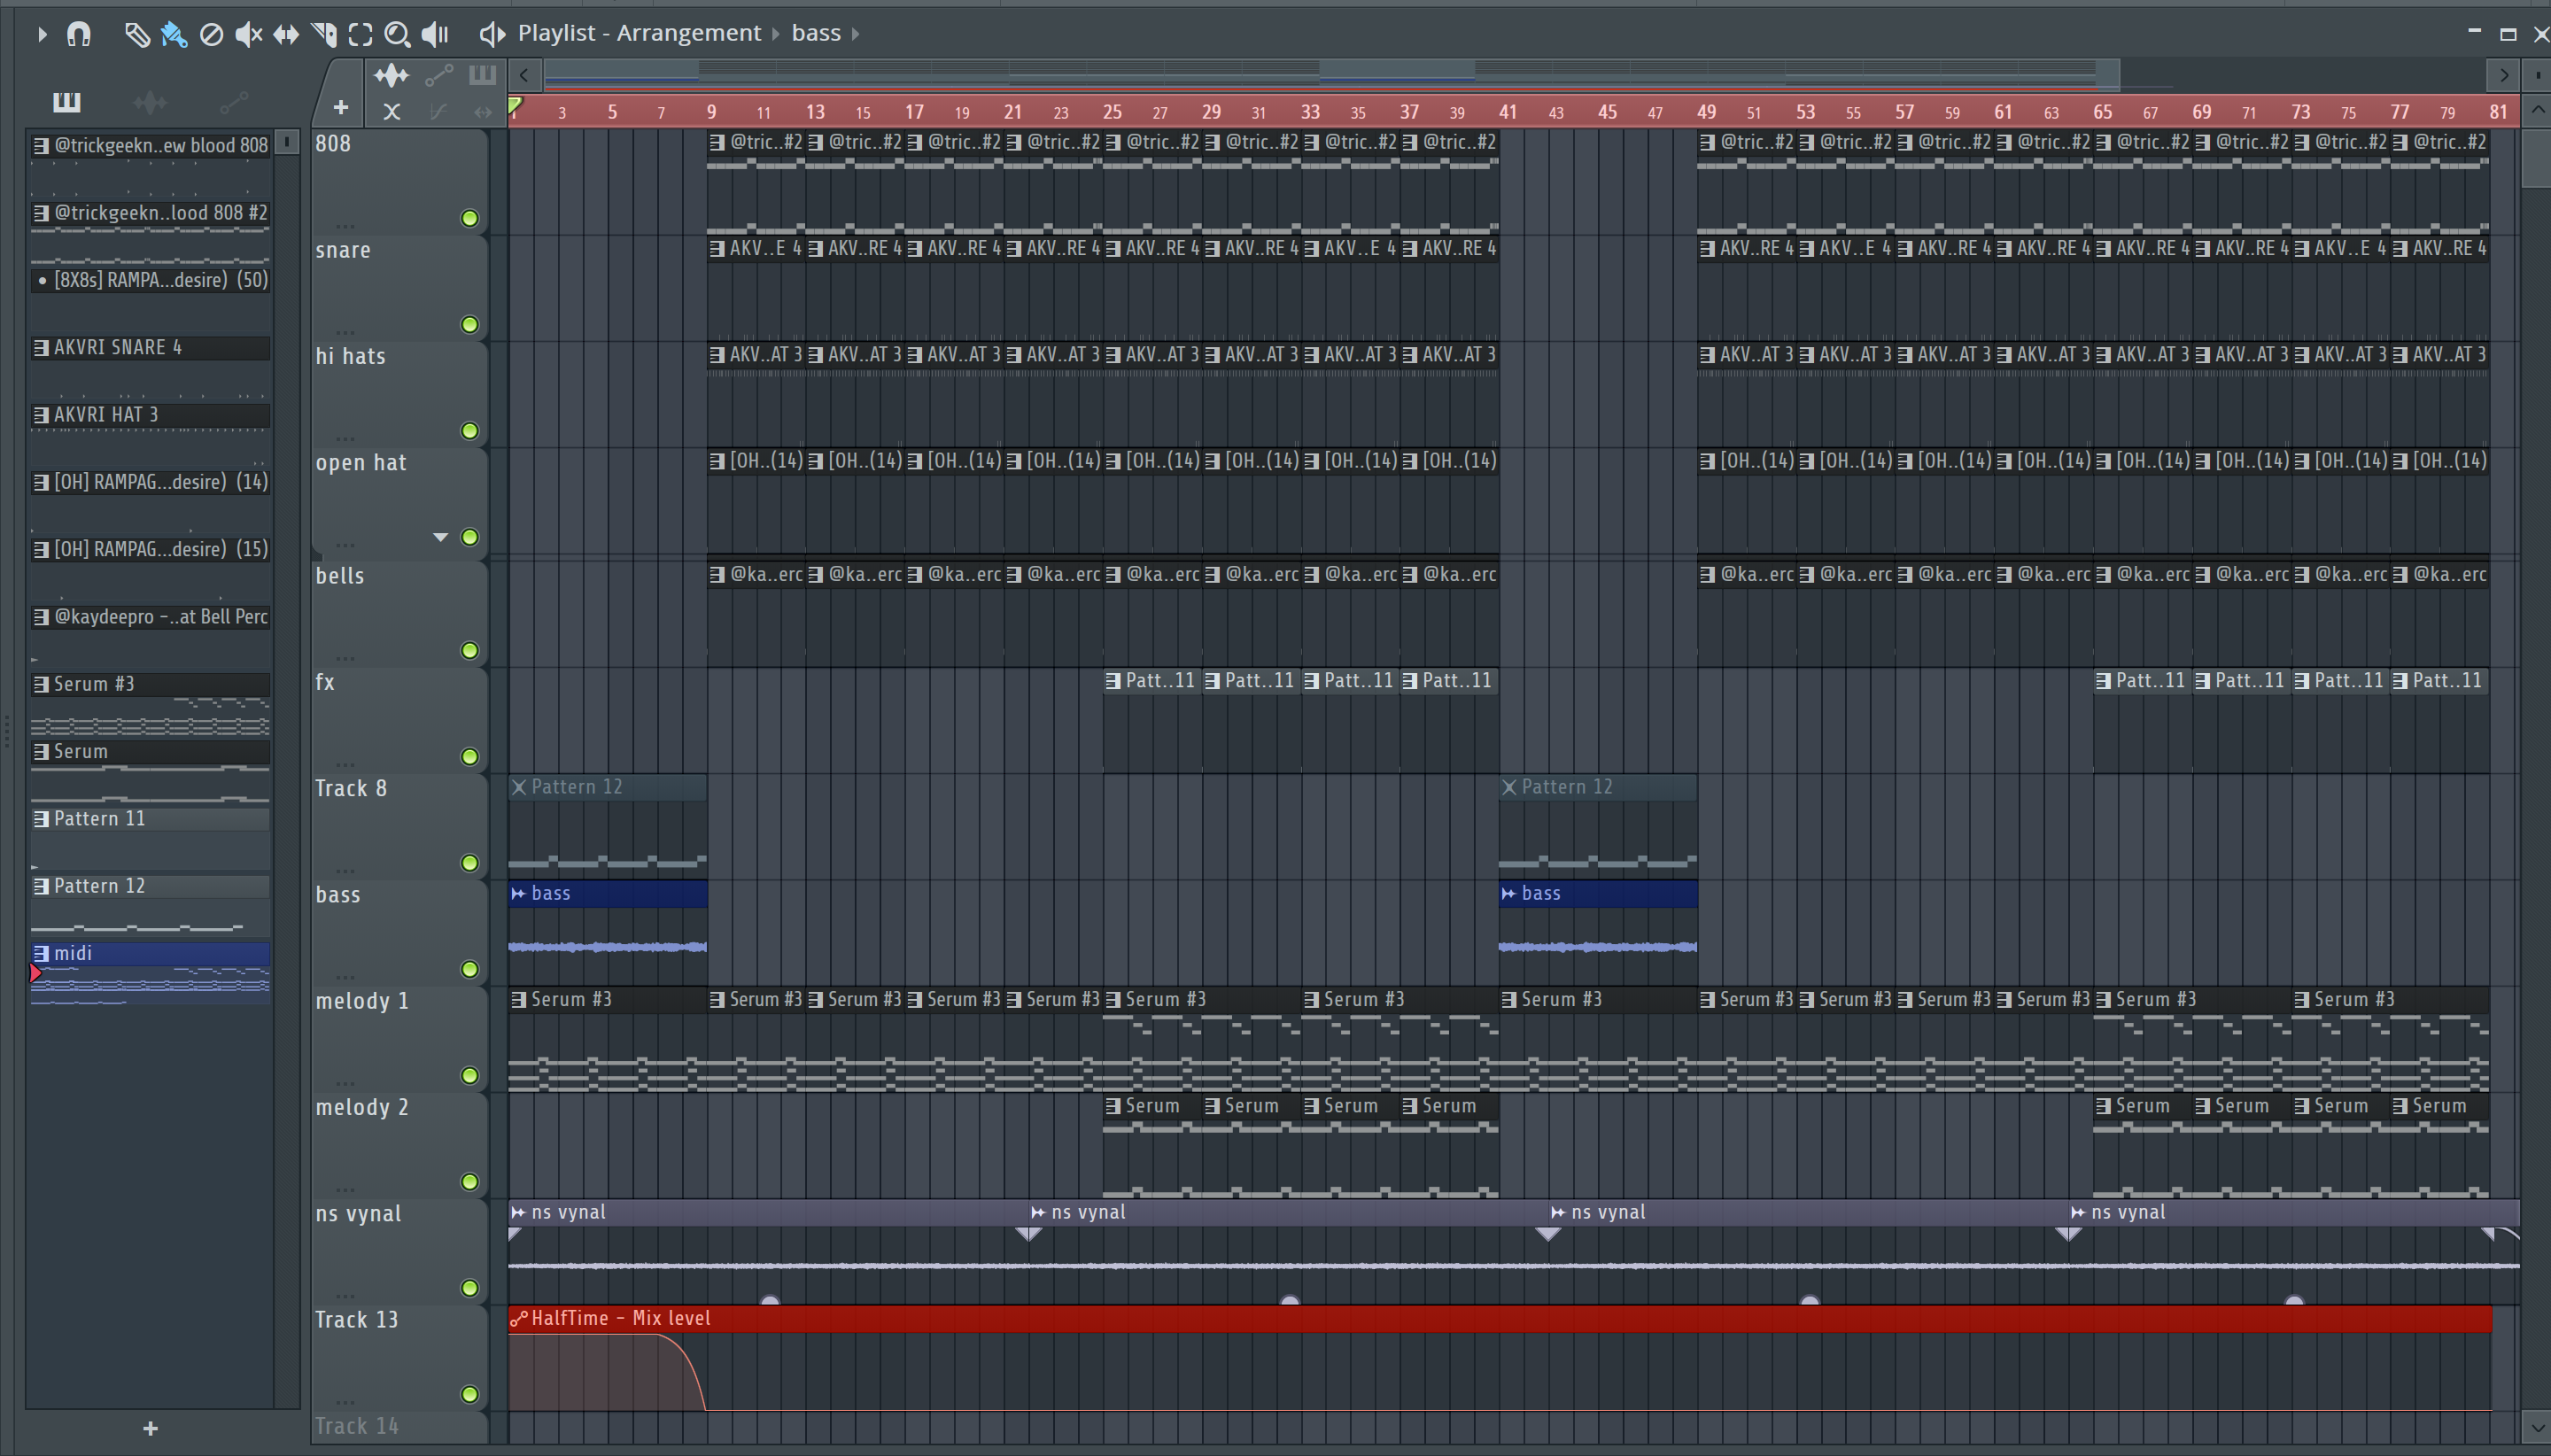Open arrow after bass in title
The height and width of the screenshot is (1456, 2551).
[856, 34]
